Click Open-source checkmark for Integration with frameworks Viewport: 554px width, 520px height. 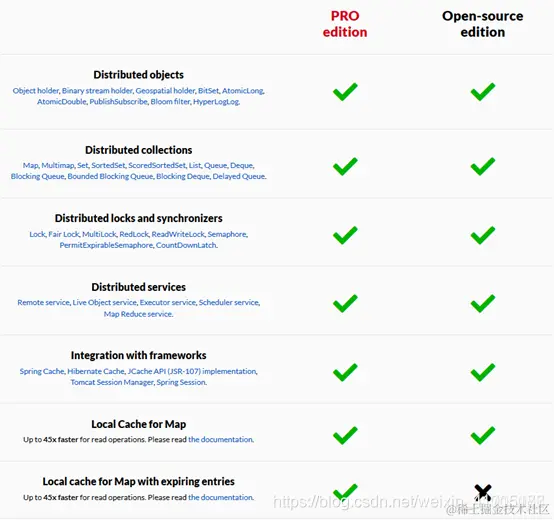483,372
